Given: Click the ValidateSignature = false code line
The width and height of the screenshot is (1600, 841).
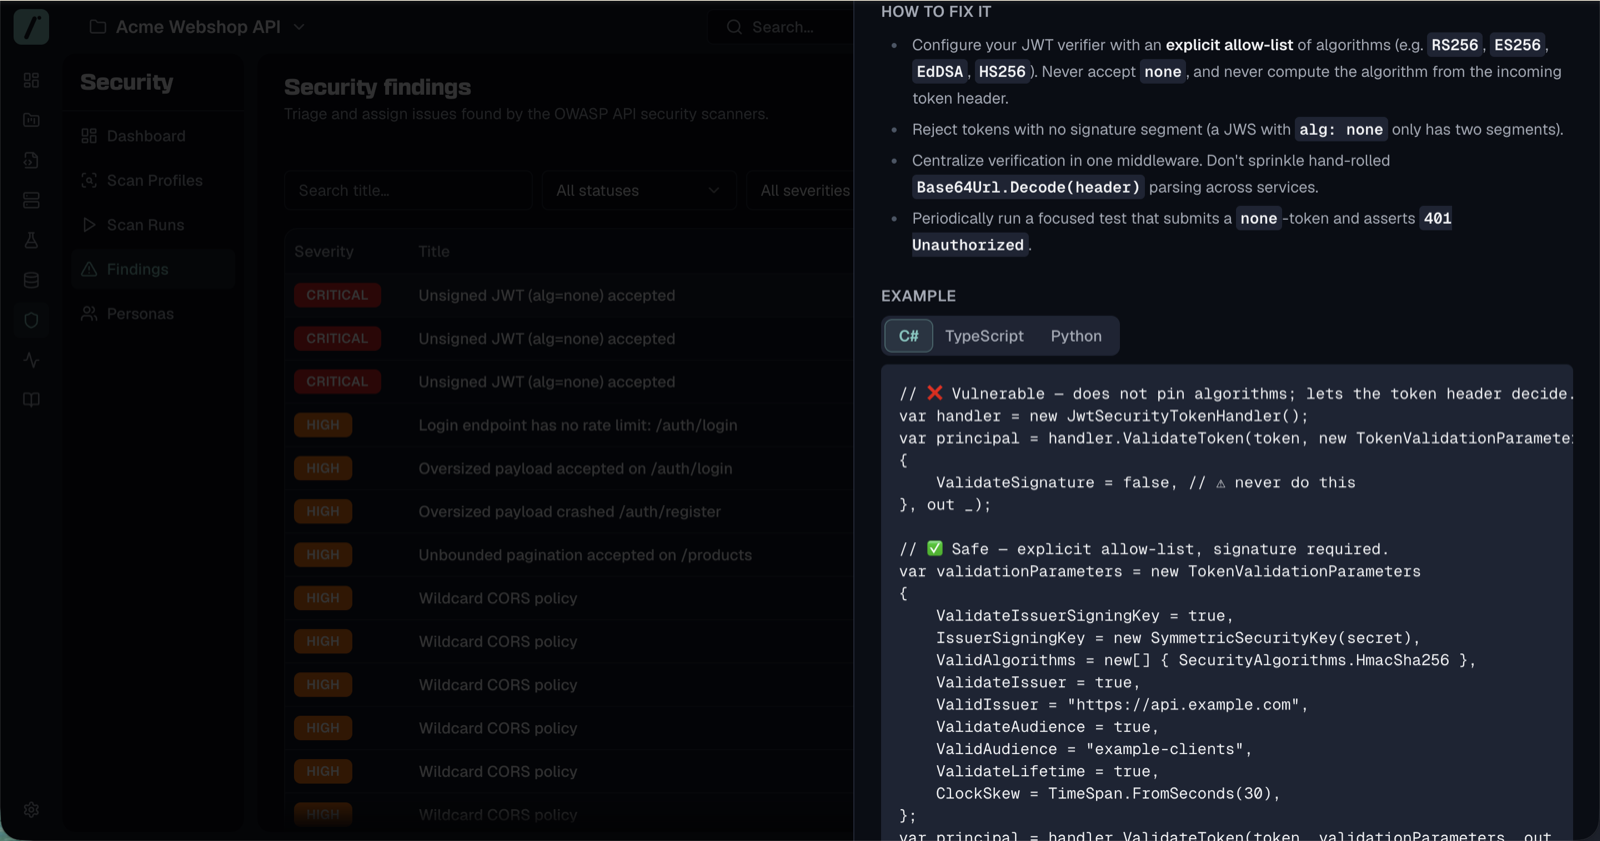Looking at the screenshot, I should click(1145, 483).
